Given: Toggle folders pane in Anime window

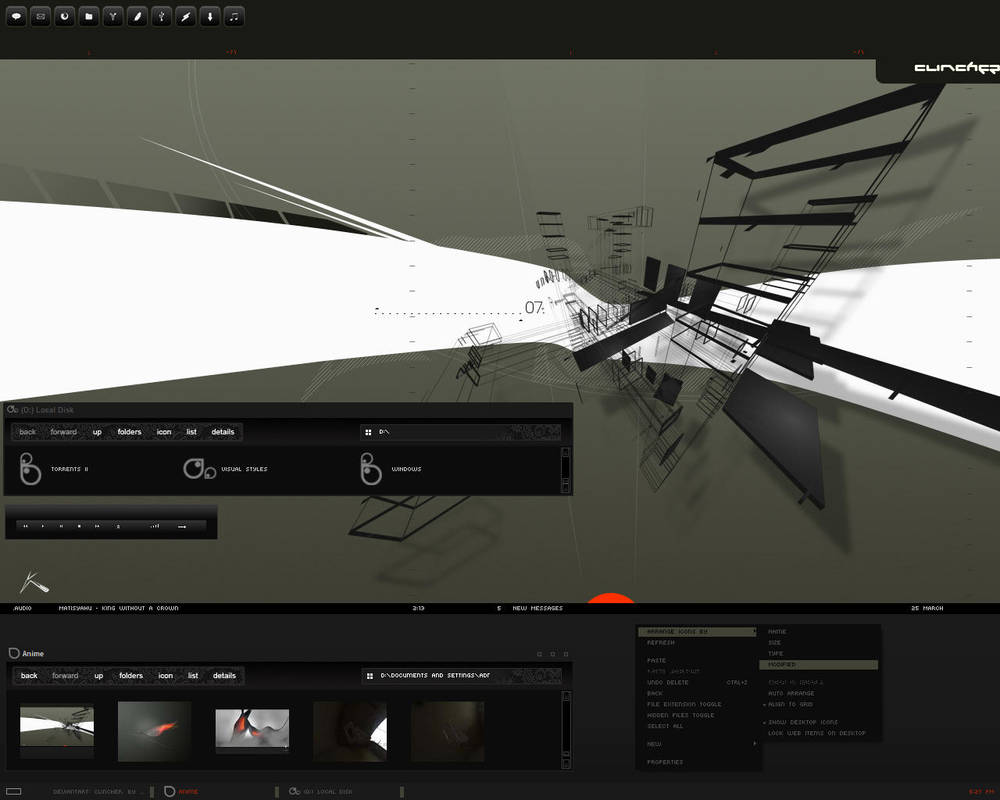Looking at the screenshot, I should (131, 676).
